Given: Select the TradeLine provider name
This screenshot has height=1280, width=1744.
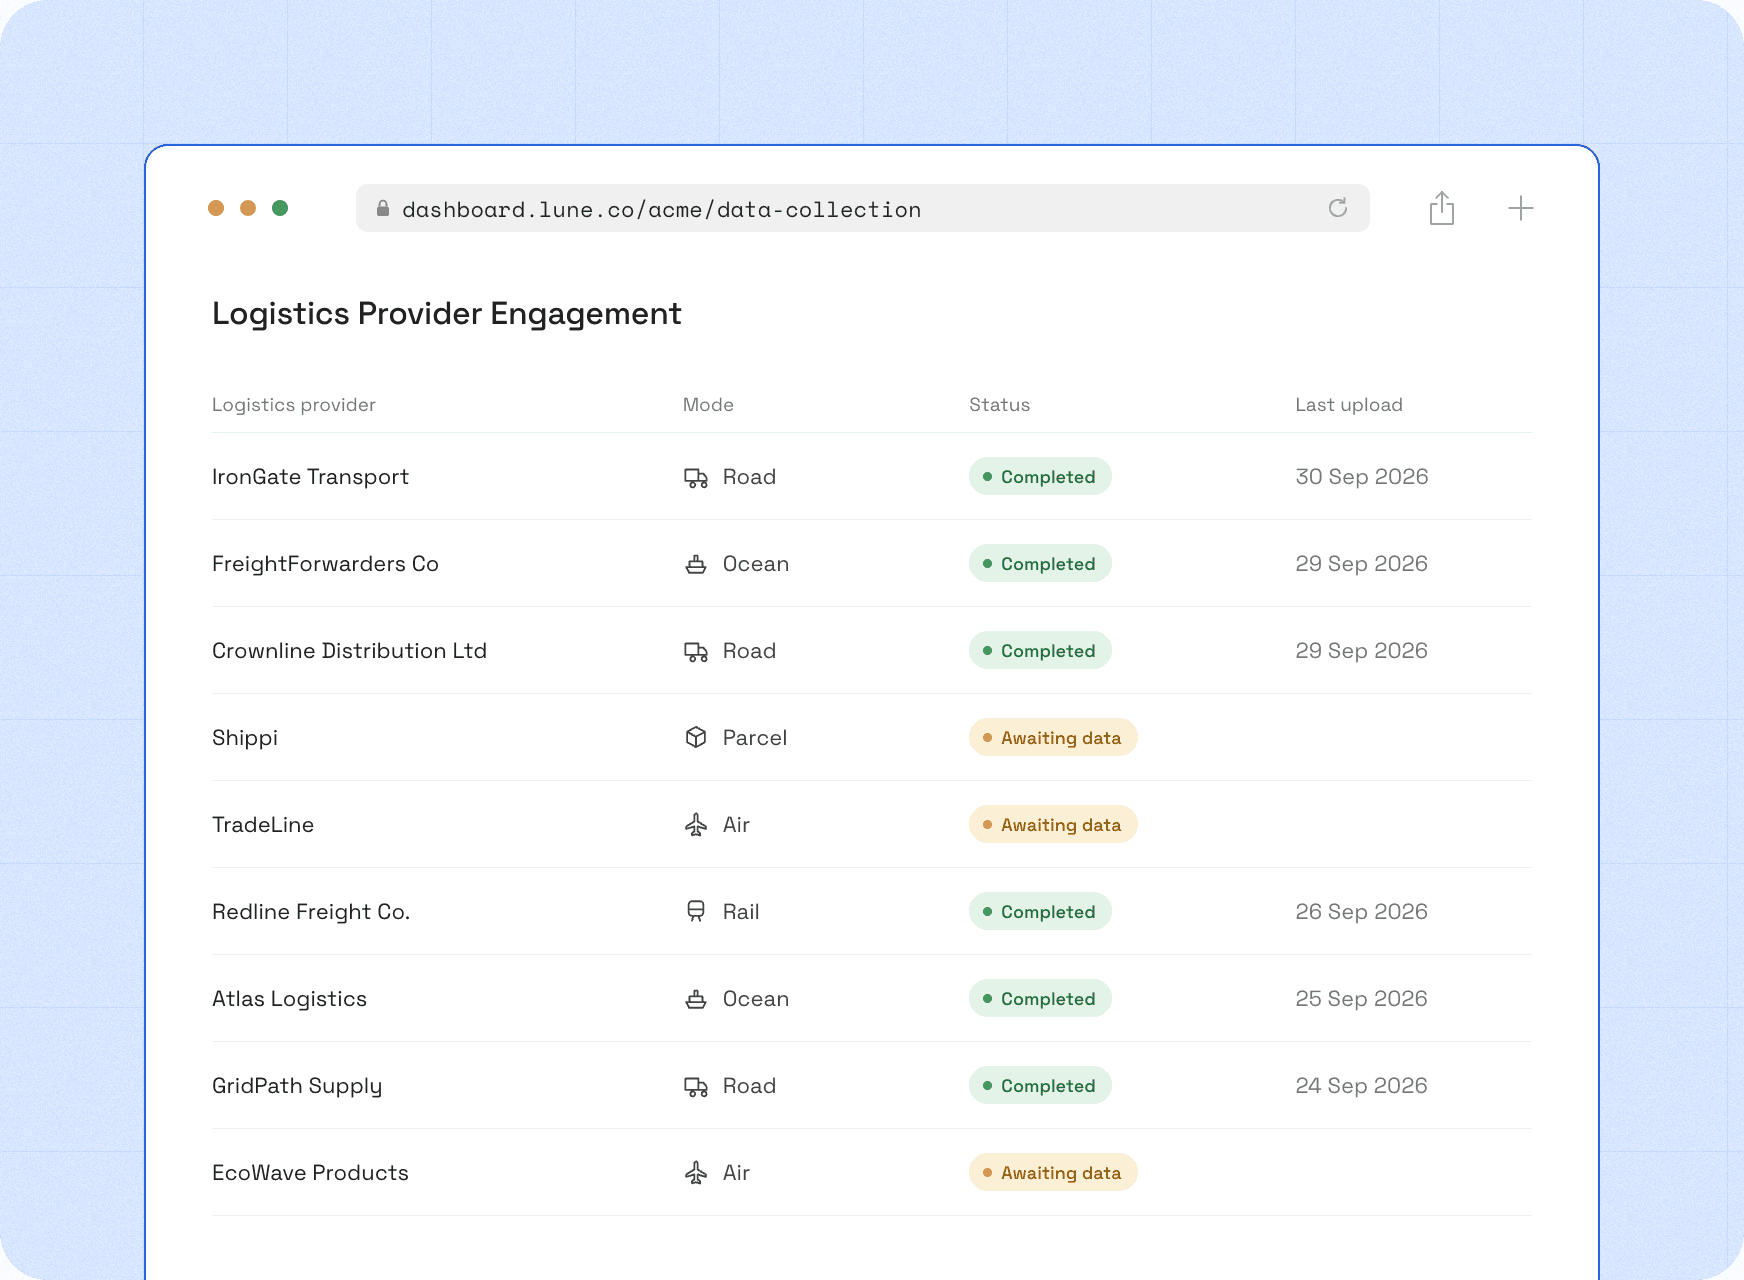Looking at the screenshot, I should pyautogui.click(x=263, y=825).
